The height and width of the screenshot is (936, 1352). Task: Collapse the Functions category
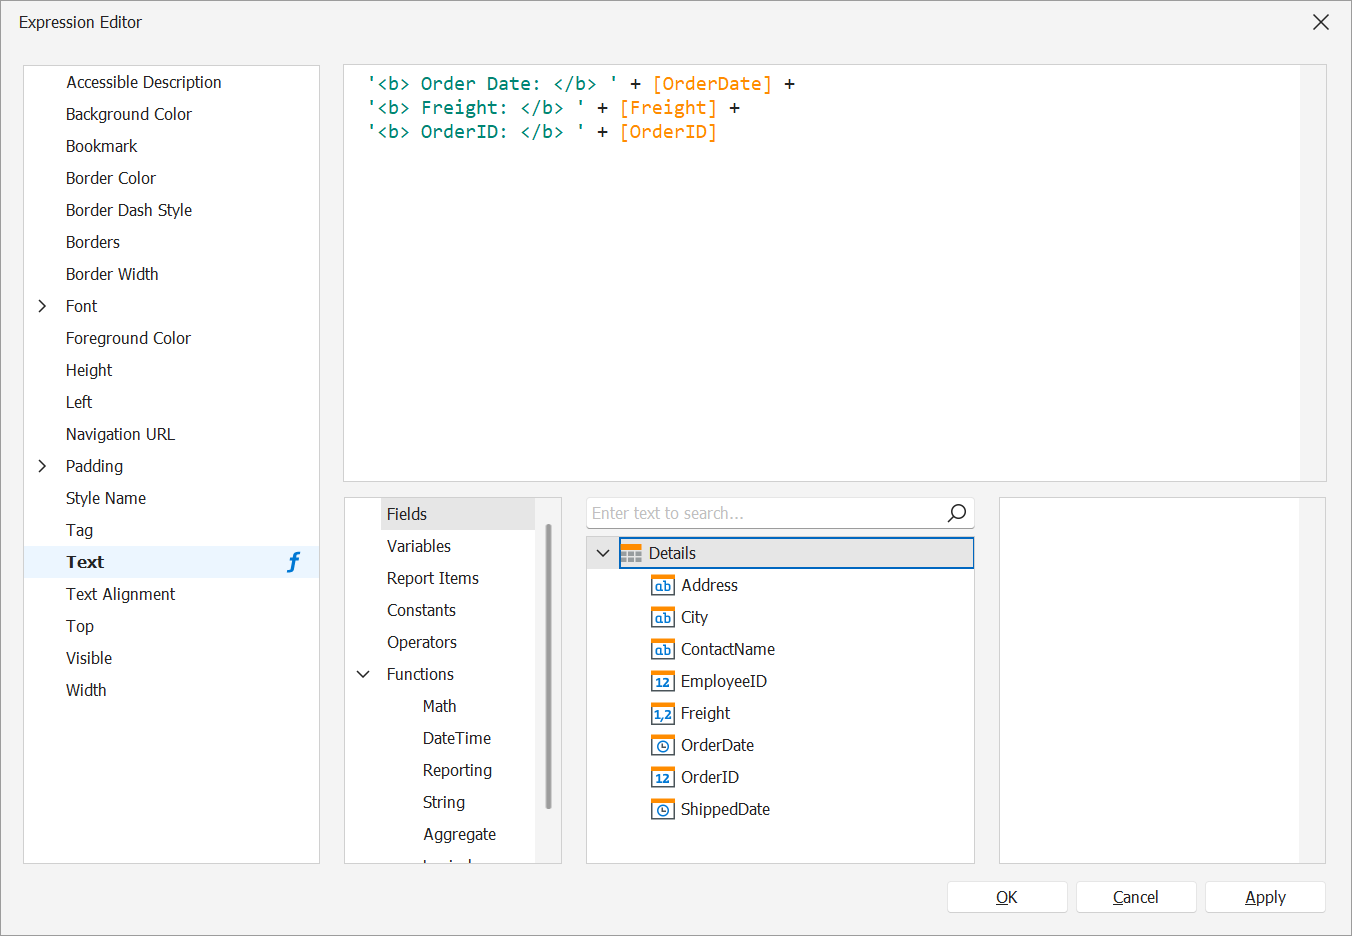363,674
